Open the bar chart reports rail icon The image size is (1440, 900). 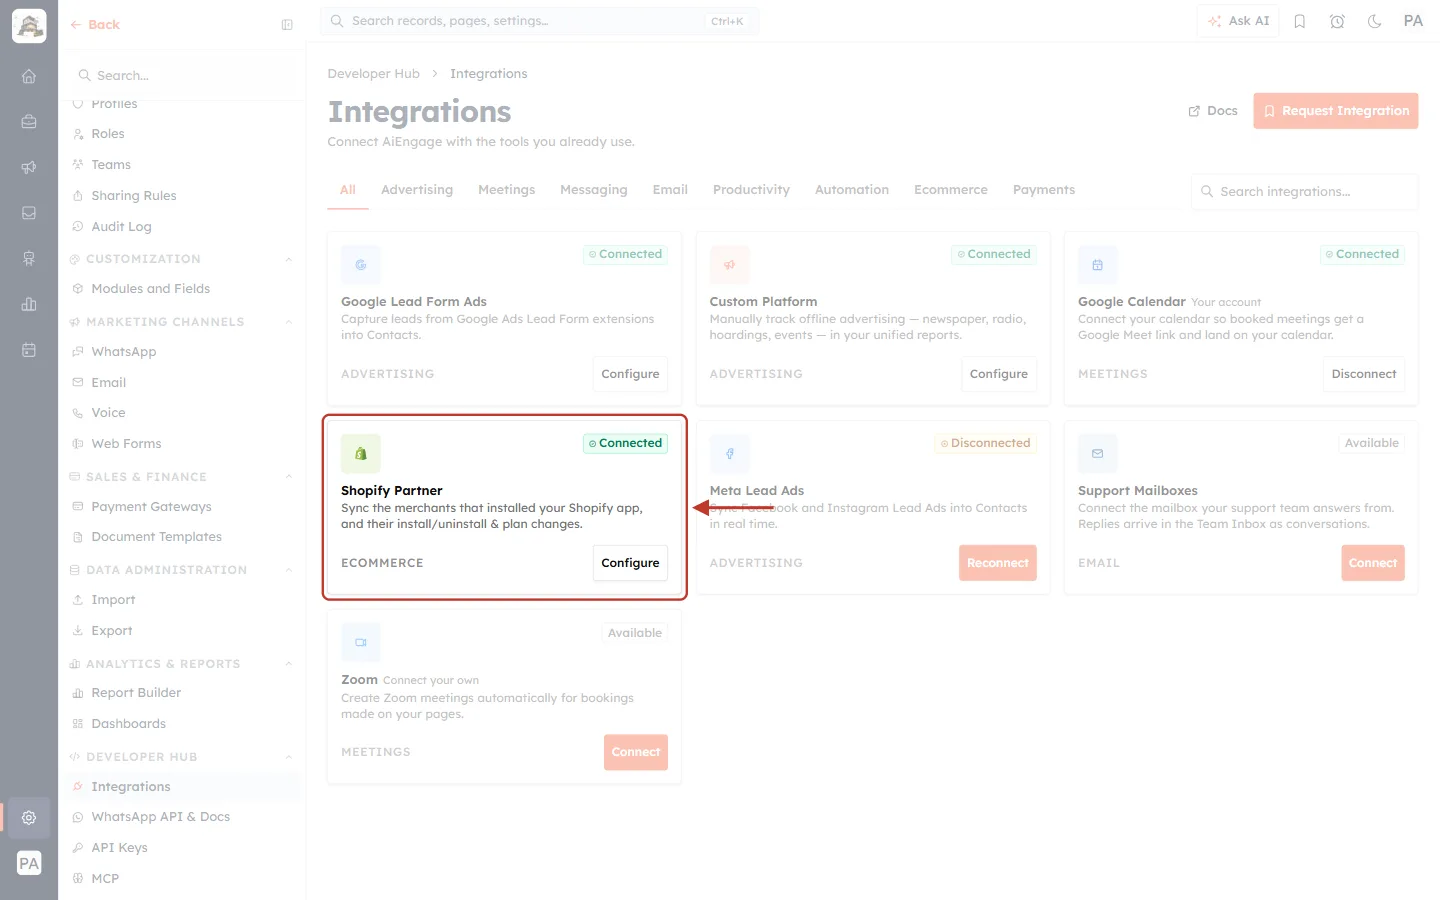click(29, 304)
